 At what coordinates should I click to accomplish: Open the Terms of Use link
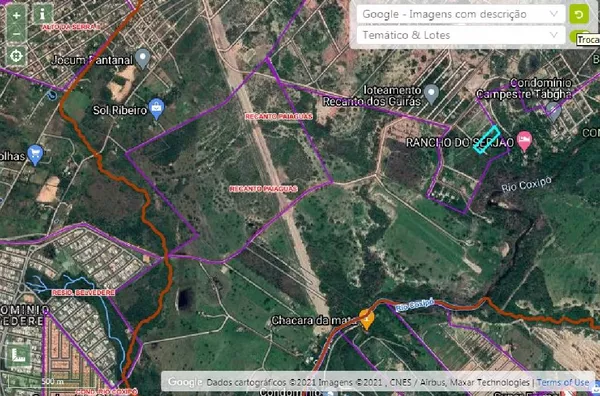click(x=562, y=382)
